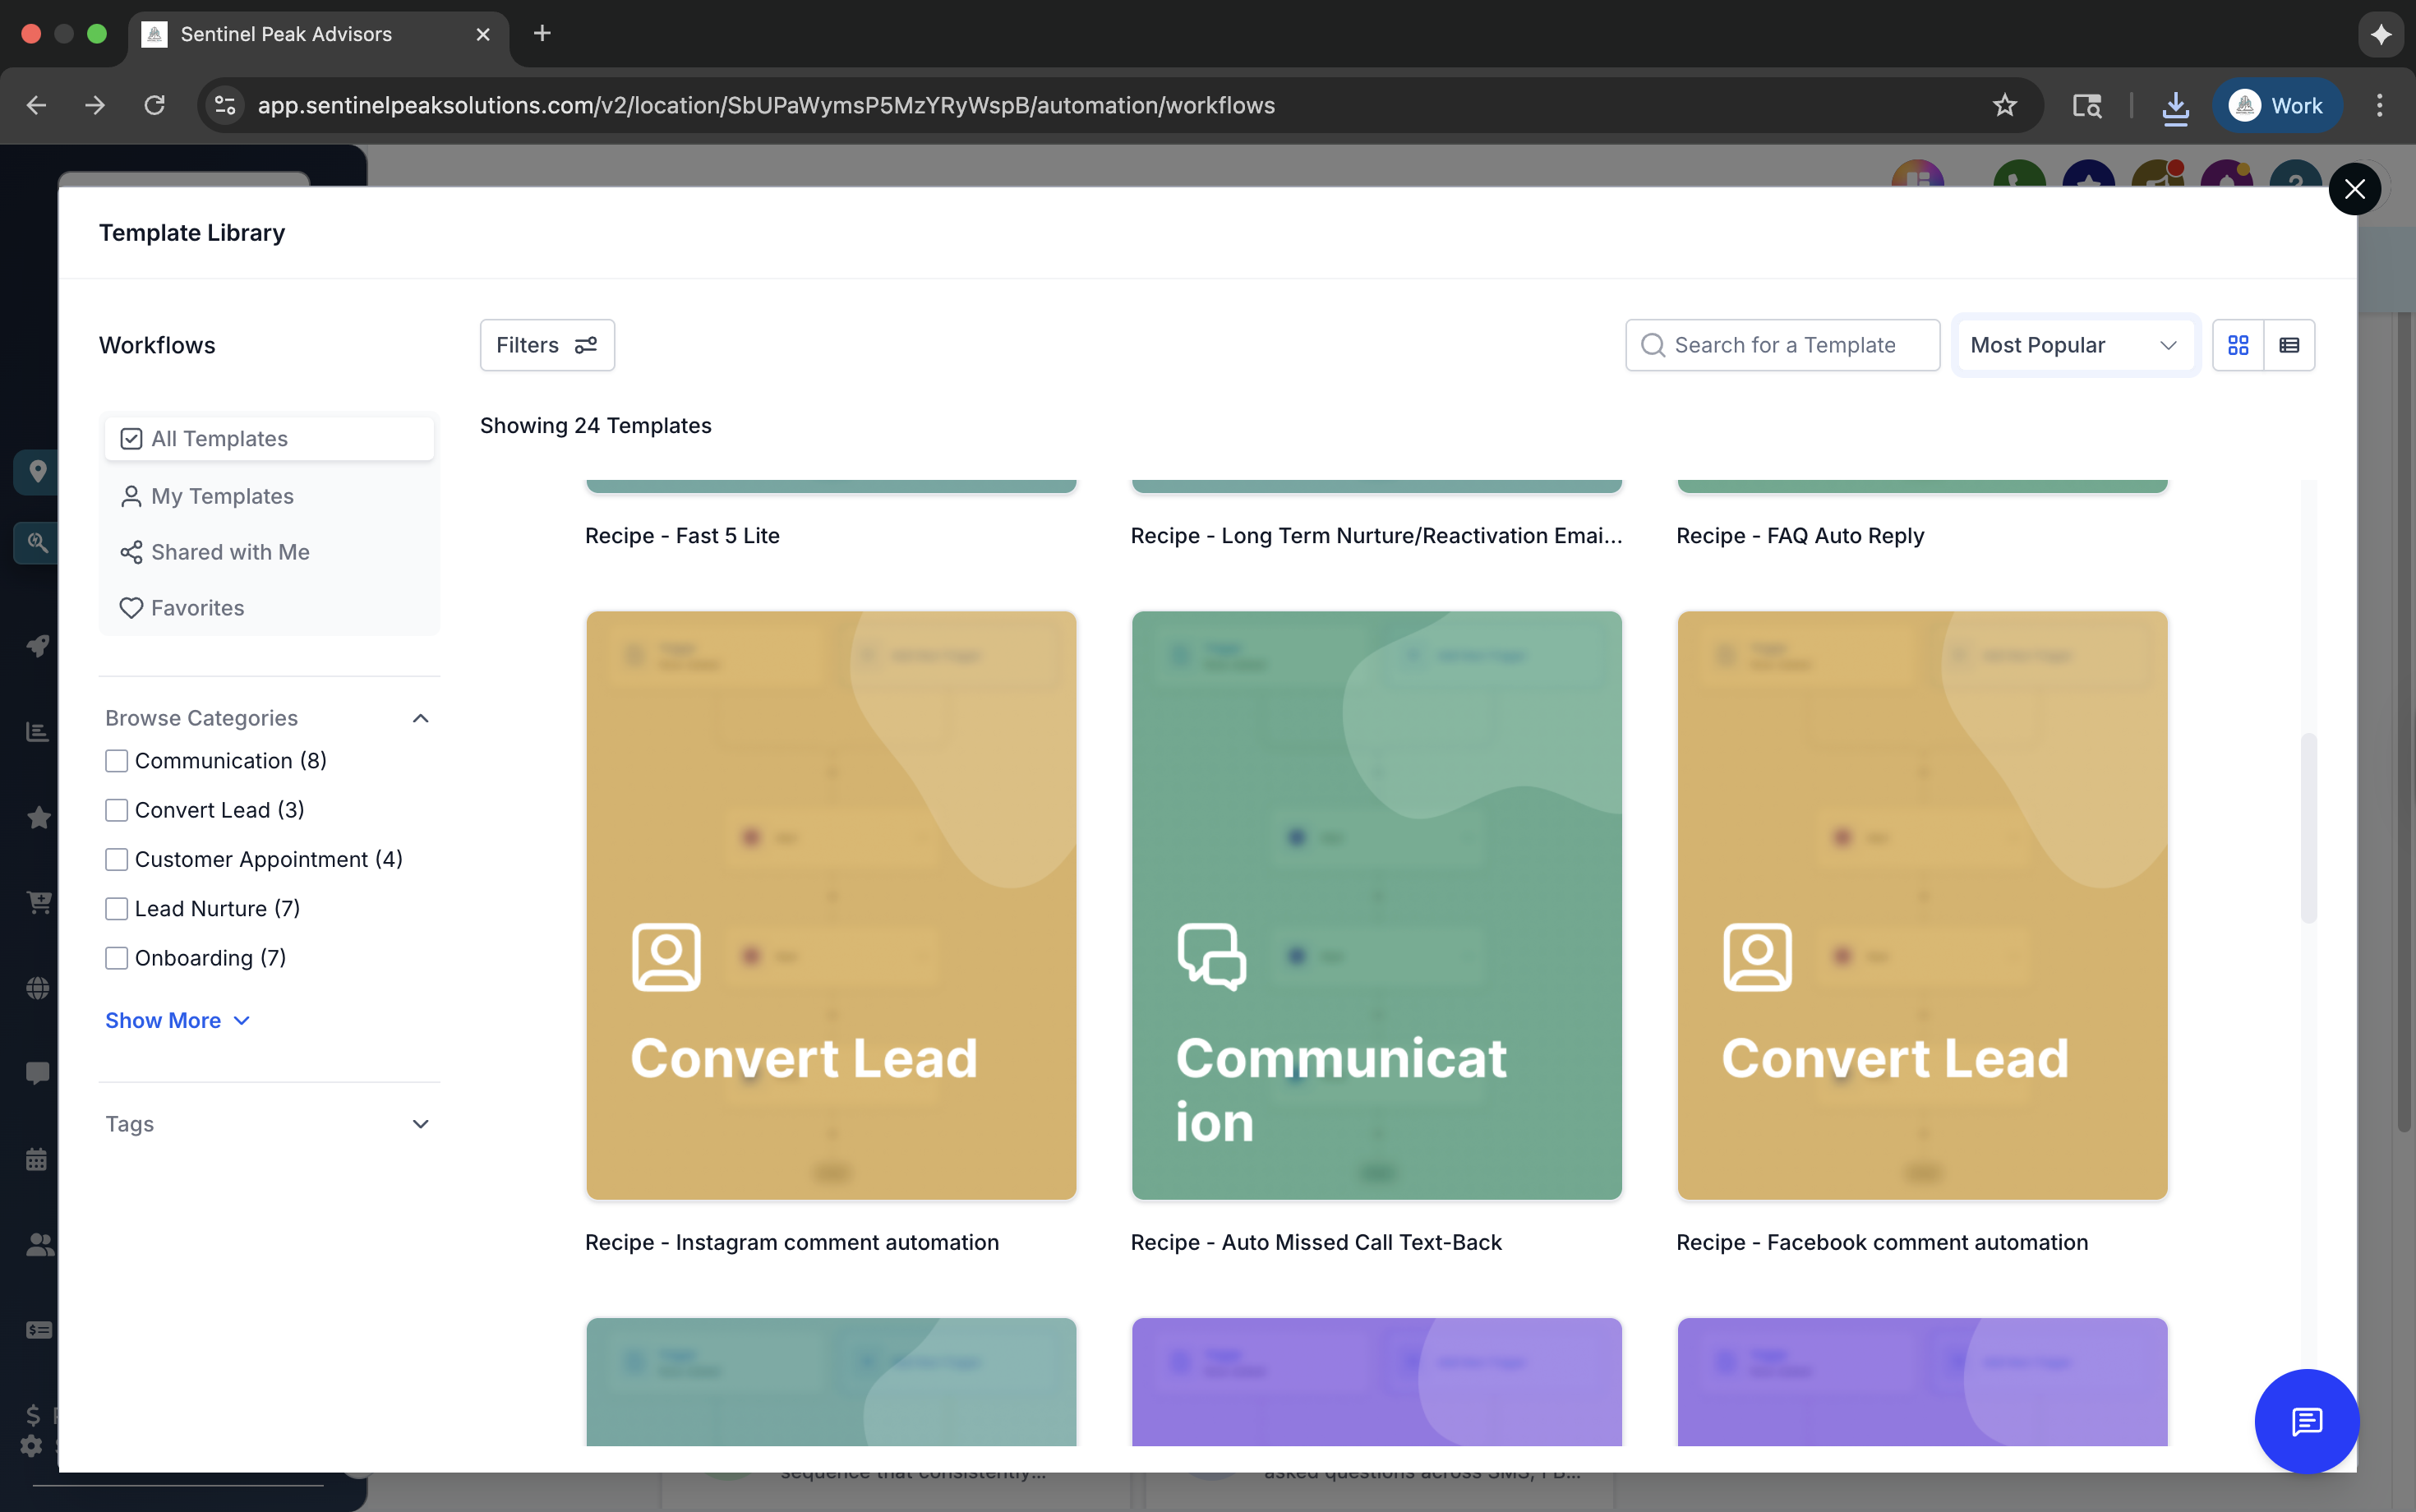Check the Communication category filter
Image resolution: width=2416 pixels, height=1512 pixels.
[116, 760]
